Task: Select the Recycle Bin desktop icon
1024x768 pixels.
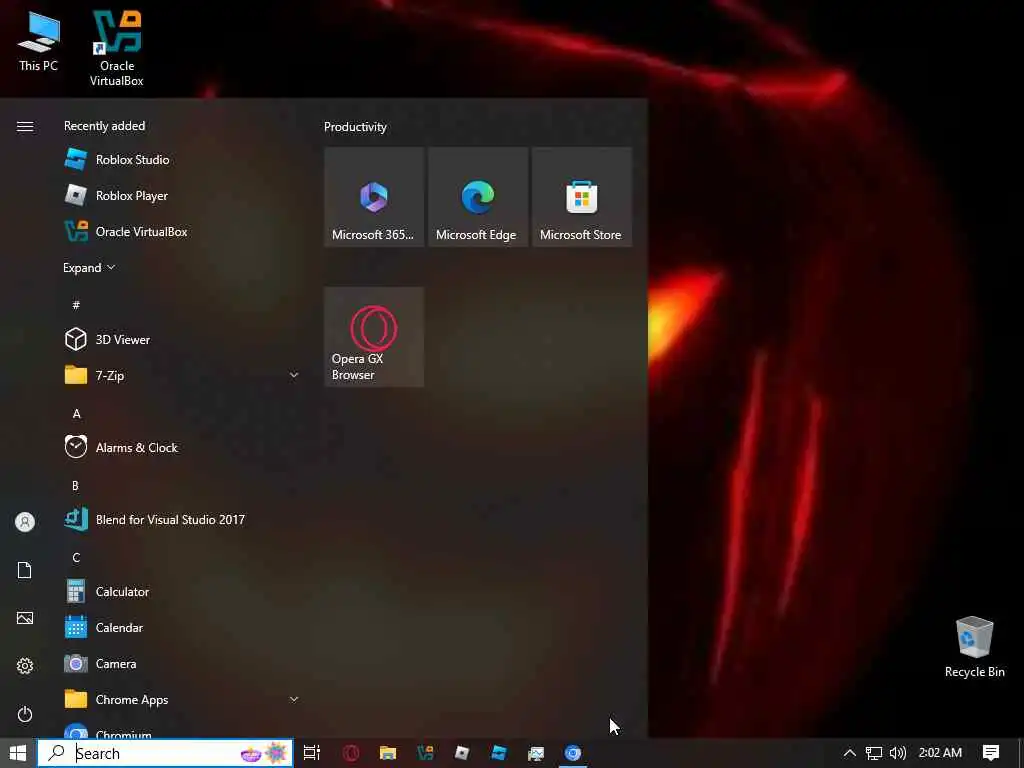Action: [974, 647]
